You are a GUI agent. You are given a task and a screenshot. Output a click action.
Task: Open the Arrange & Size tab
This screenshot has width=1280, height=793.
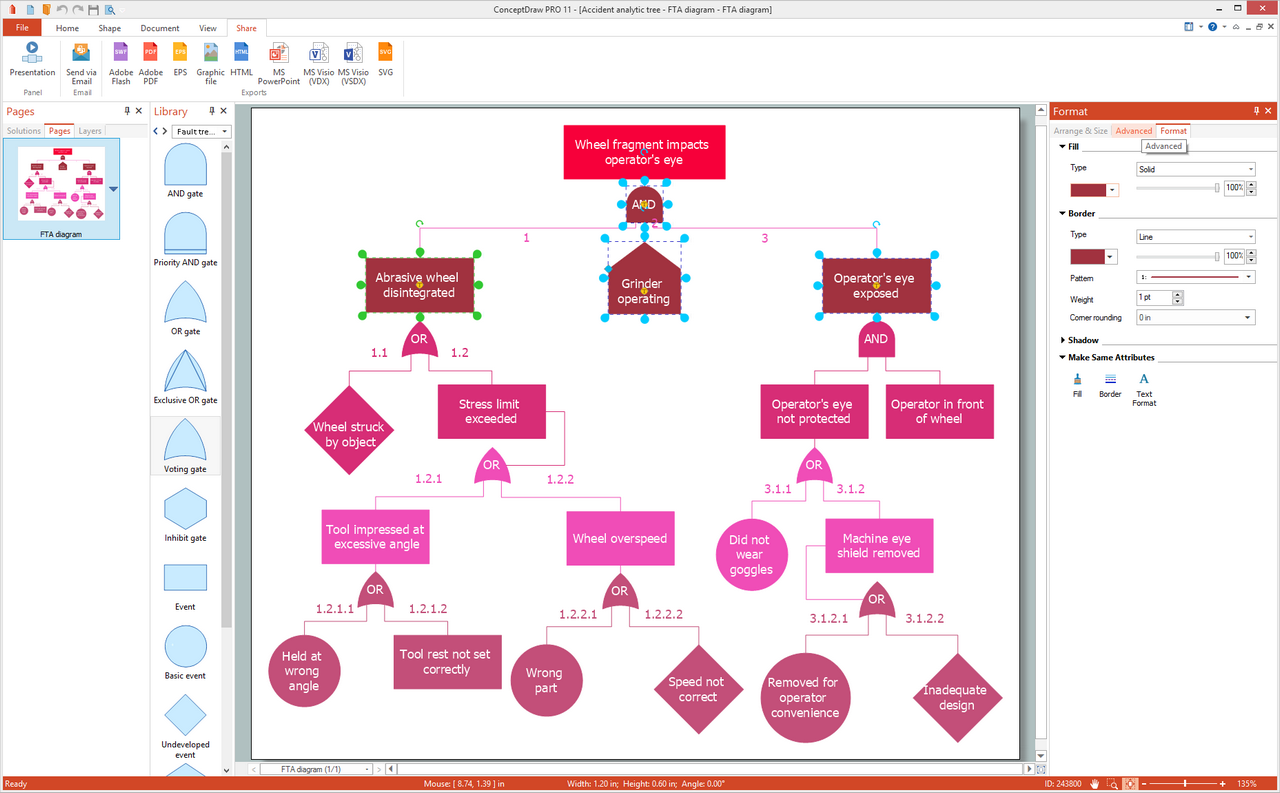tap(1081, 131)
